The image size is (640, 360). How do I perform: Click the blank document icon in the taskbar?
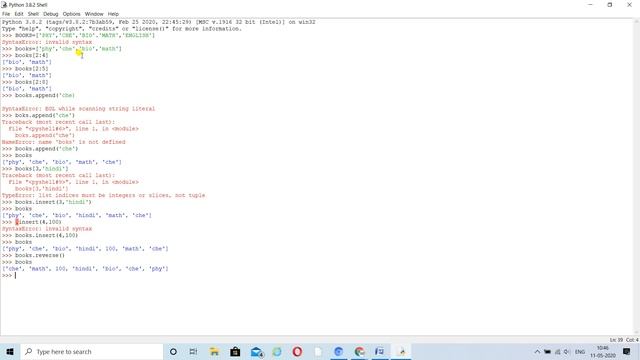pos(318,351)
